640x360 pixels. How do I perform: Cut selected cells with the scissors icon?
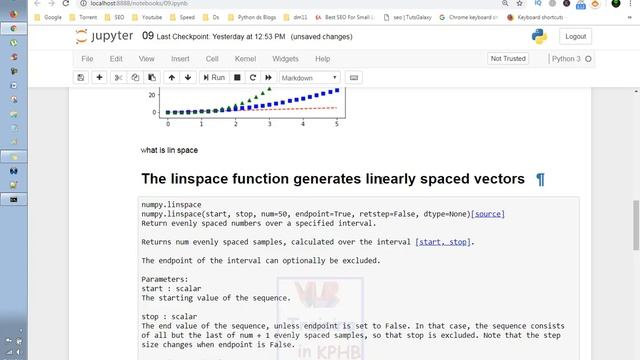pyautogui.click(x=118, y=78)
